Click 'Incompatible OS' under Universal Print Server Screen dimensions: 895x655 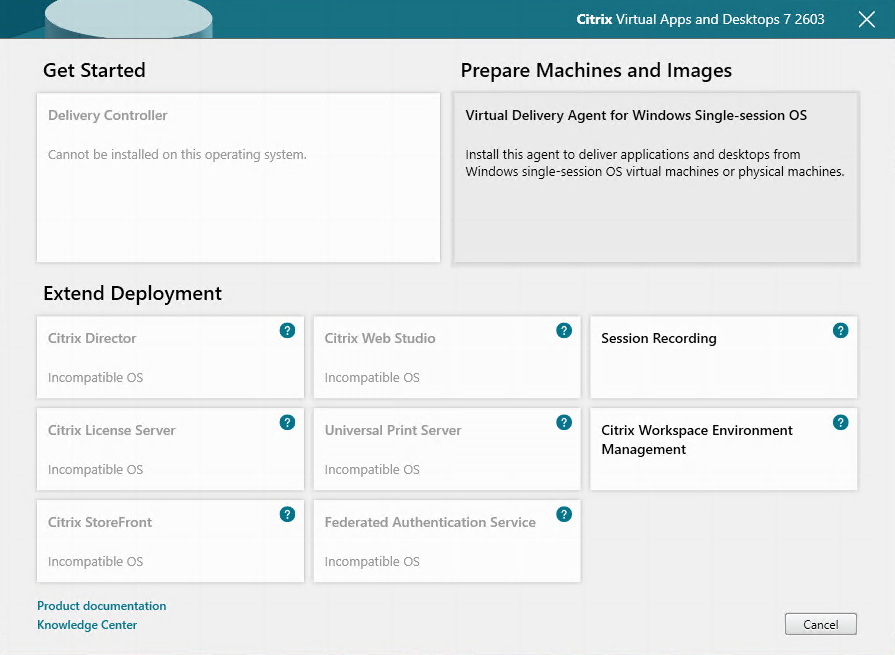[372, 470]
